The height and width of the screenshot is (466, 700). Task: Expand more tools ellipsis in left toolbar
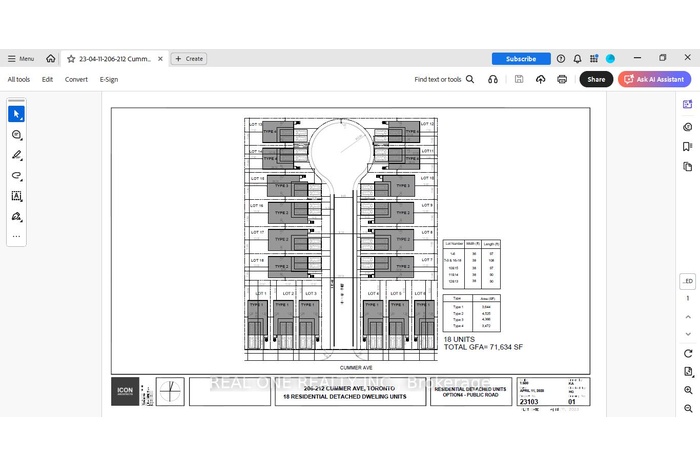[x=17, y=237]
